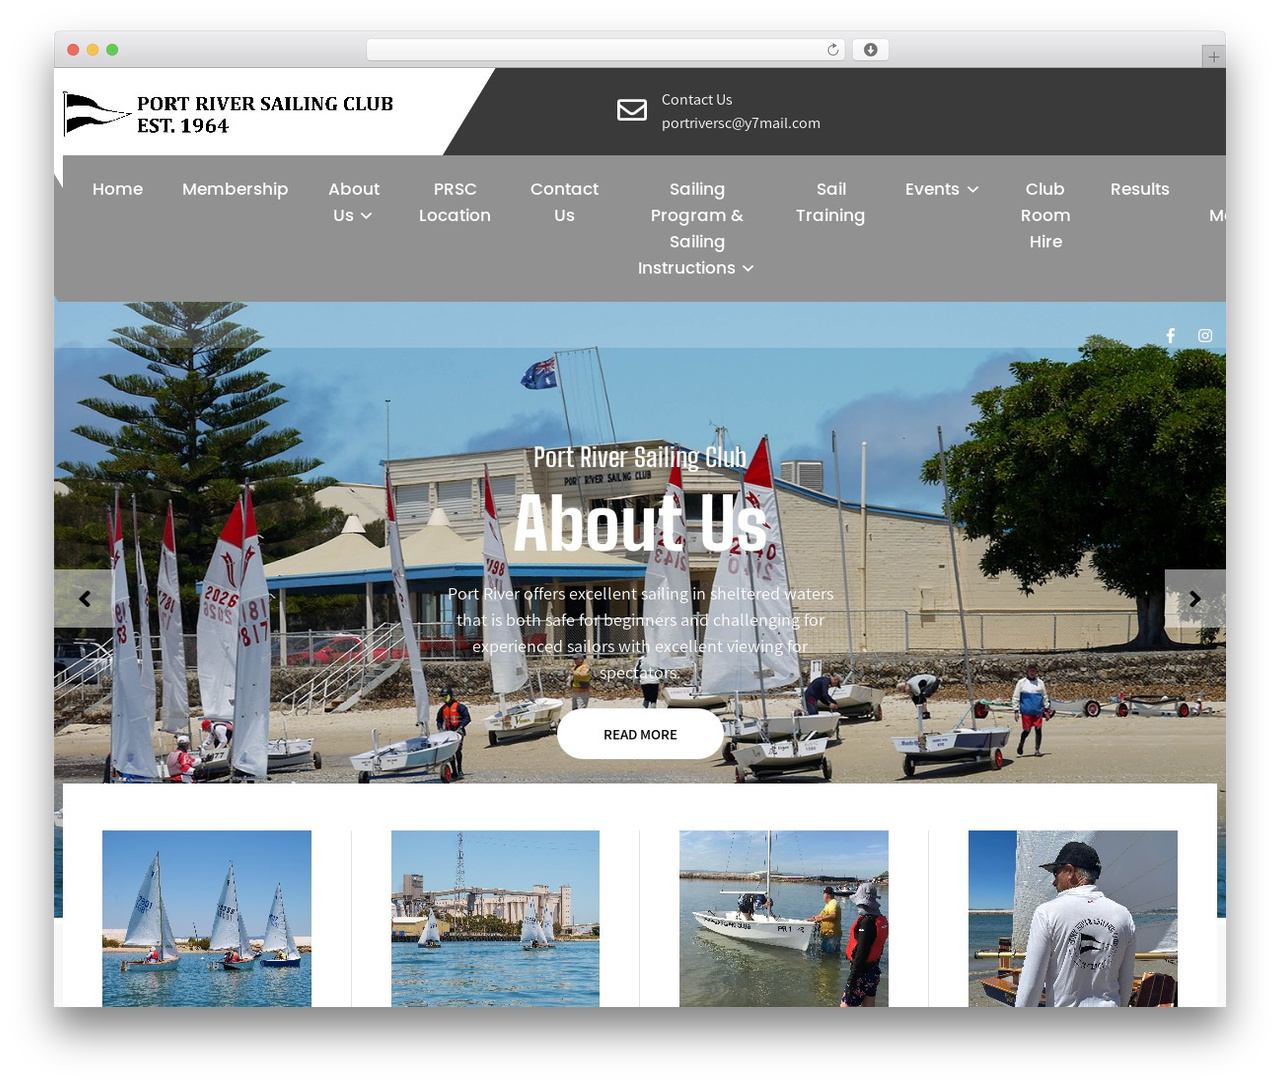Open thumbnail of white boat PR1 launching
The width and height of the screenshot is (1280, 1084).
(x=784, y=918)
